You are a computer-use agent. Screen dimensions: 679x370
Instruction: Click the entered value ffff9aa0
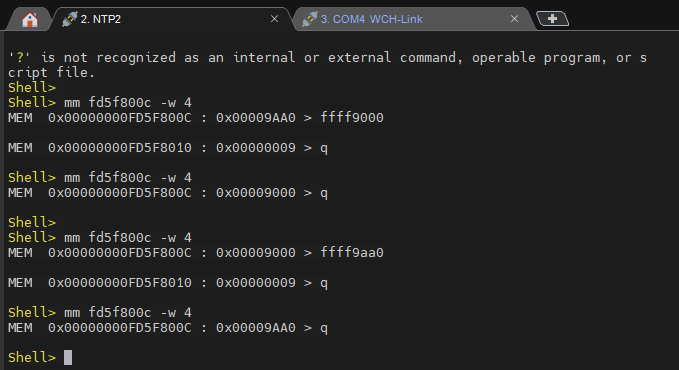click(x=352, y=253)
